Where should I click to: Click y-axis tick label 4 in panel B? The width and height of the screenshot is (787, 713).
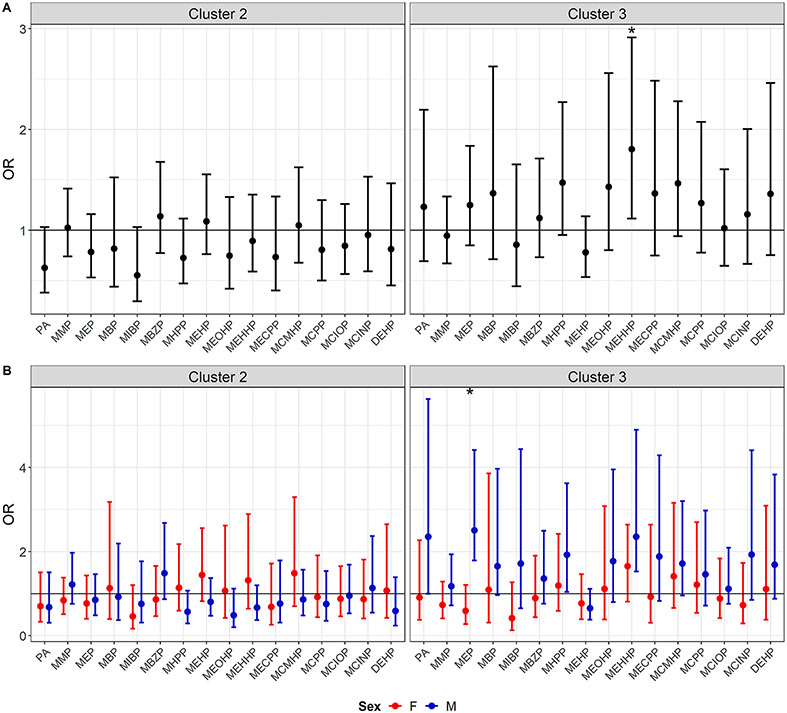tap(21, 467)
